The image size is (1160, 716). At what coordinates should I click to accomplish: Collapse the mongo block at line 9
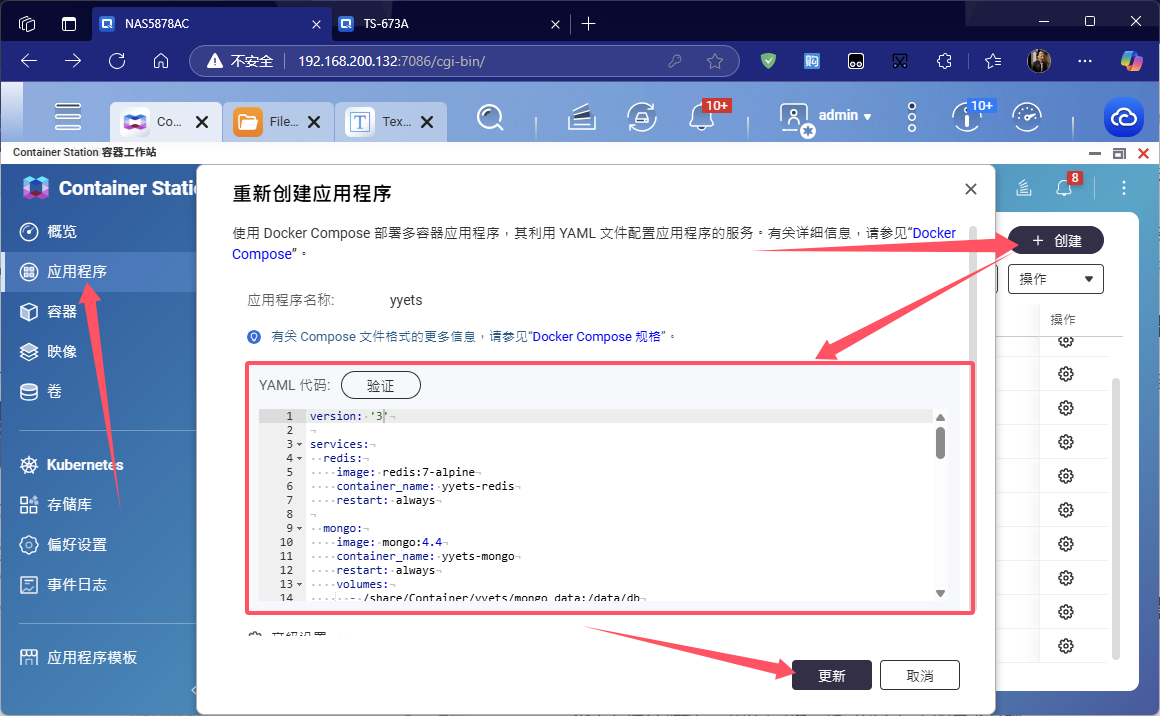point(299,528)
